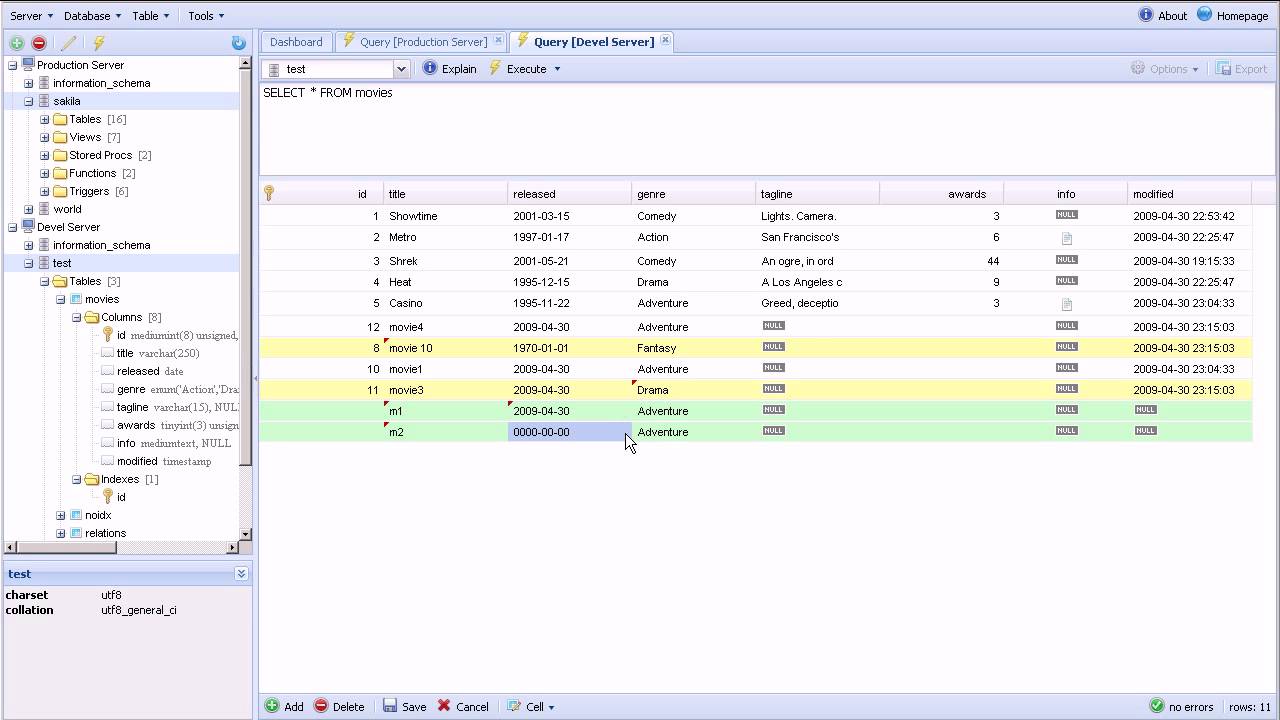This screenshot has width=1280, height=720.
Task: Collapse the bottom properties panel with chevron
Action: (x=241, y=574)
